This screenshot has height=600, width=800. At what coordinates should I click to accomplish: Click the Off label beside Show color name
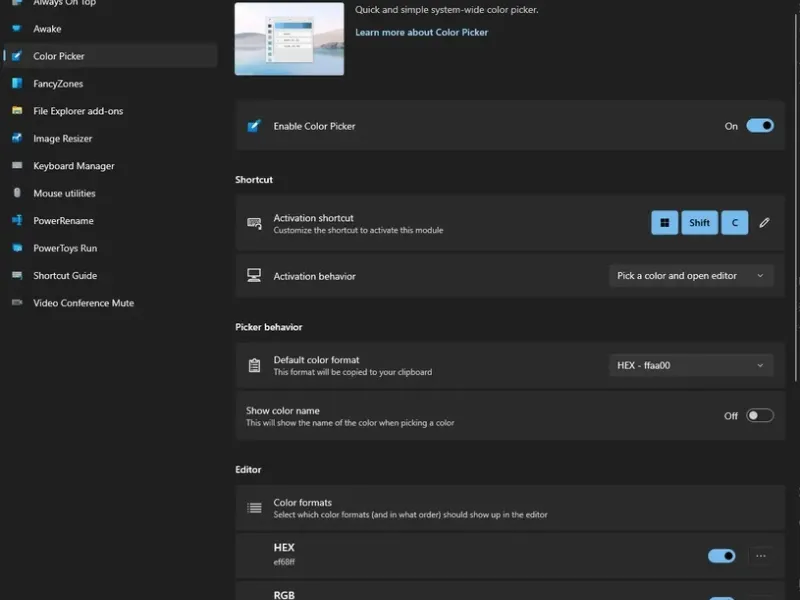pyautogui.click(x=731, y=416)
